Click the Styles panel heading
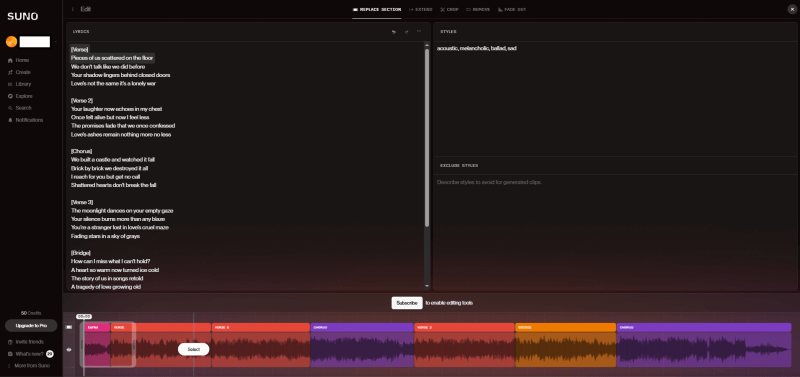Image resolution: width=800 pixels, height=377 pixels. tap(448, 32)
